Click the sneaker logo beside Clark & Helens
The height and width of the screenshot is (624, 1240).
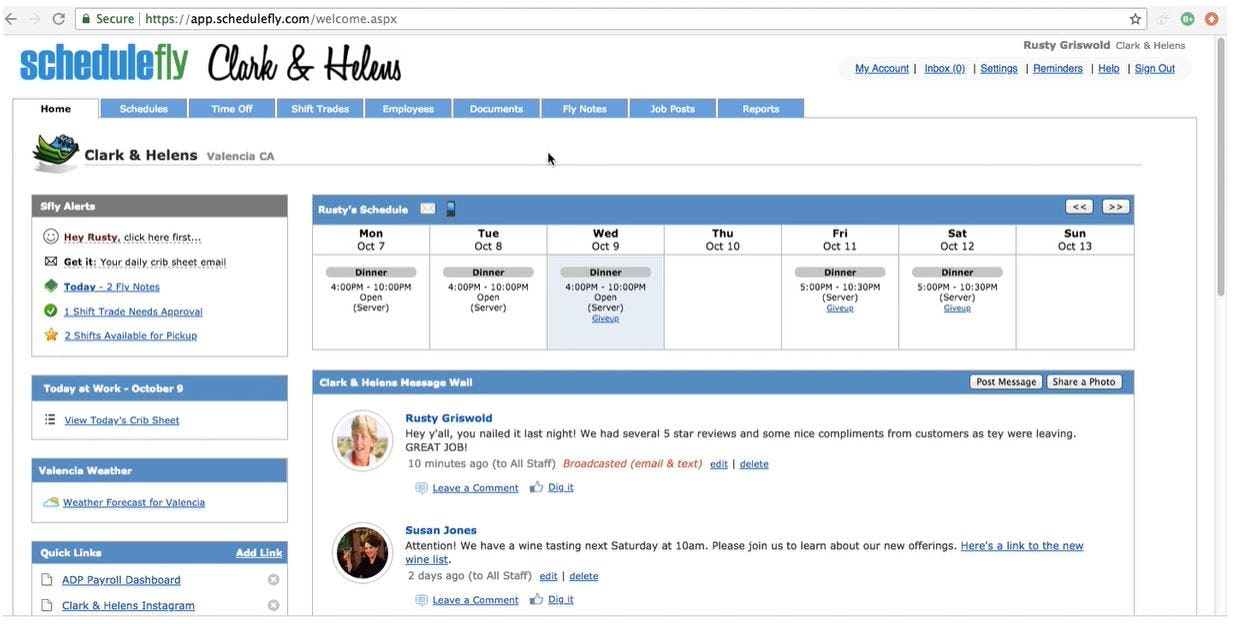point(55,154)
